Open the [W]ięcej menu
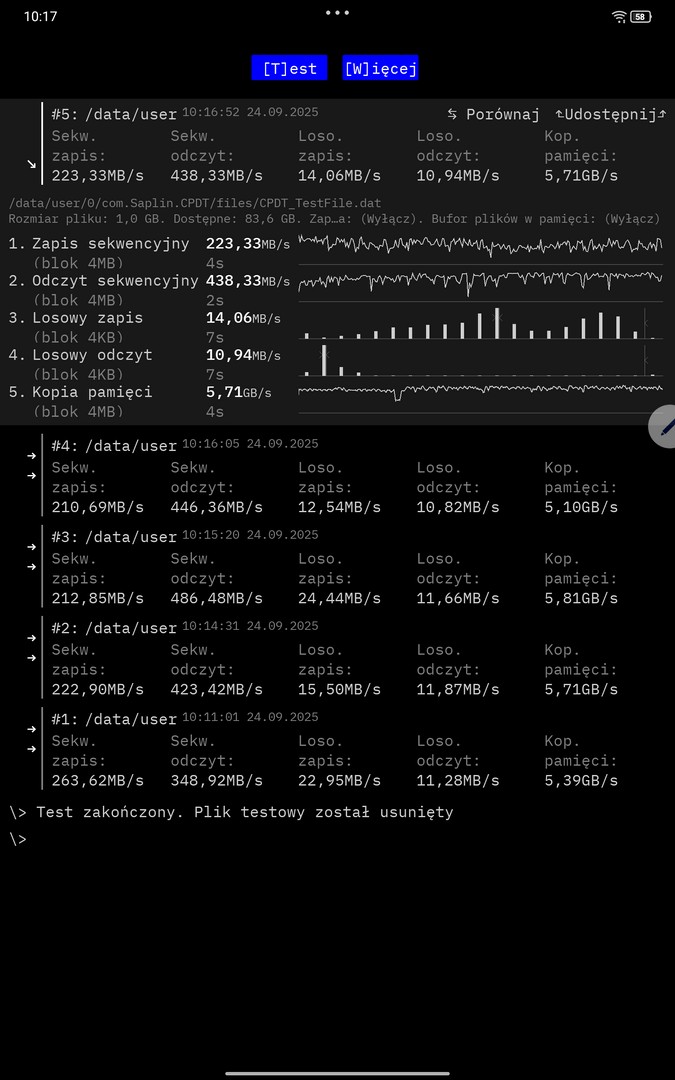 pyautogui.click(x=380, y=68)
